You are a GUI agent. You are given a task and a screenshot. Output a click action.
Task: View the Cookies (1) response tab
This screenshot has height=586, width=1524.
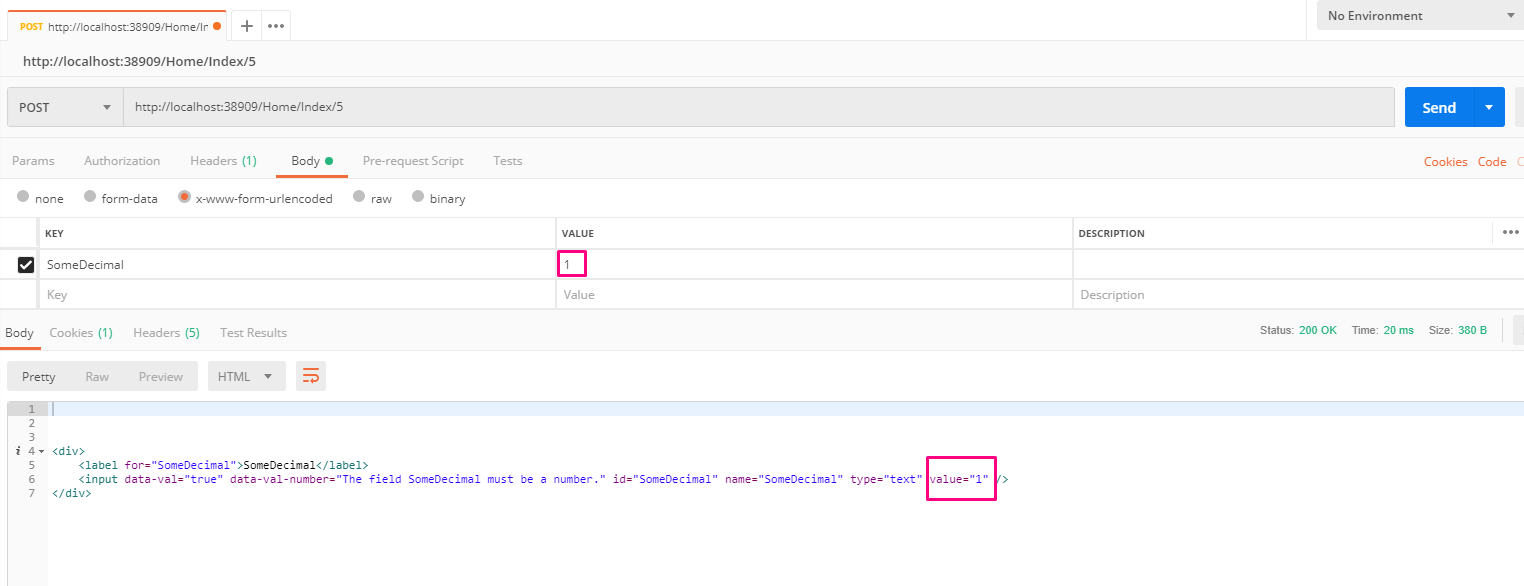(x=80, y=332)
